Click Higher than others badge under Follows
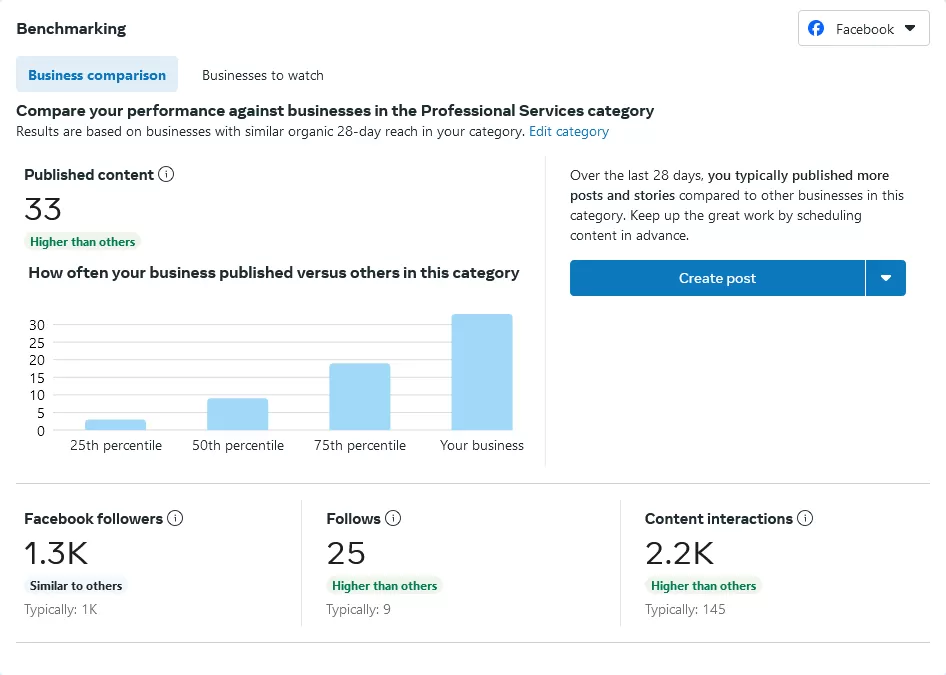The image size is (946, 675). pyautogui.click(x=385, y=586)
